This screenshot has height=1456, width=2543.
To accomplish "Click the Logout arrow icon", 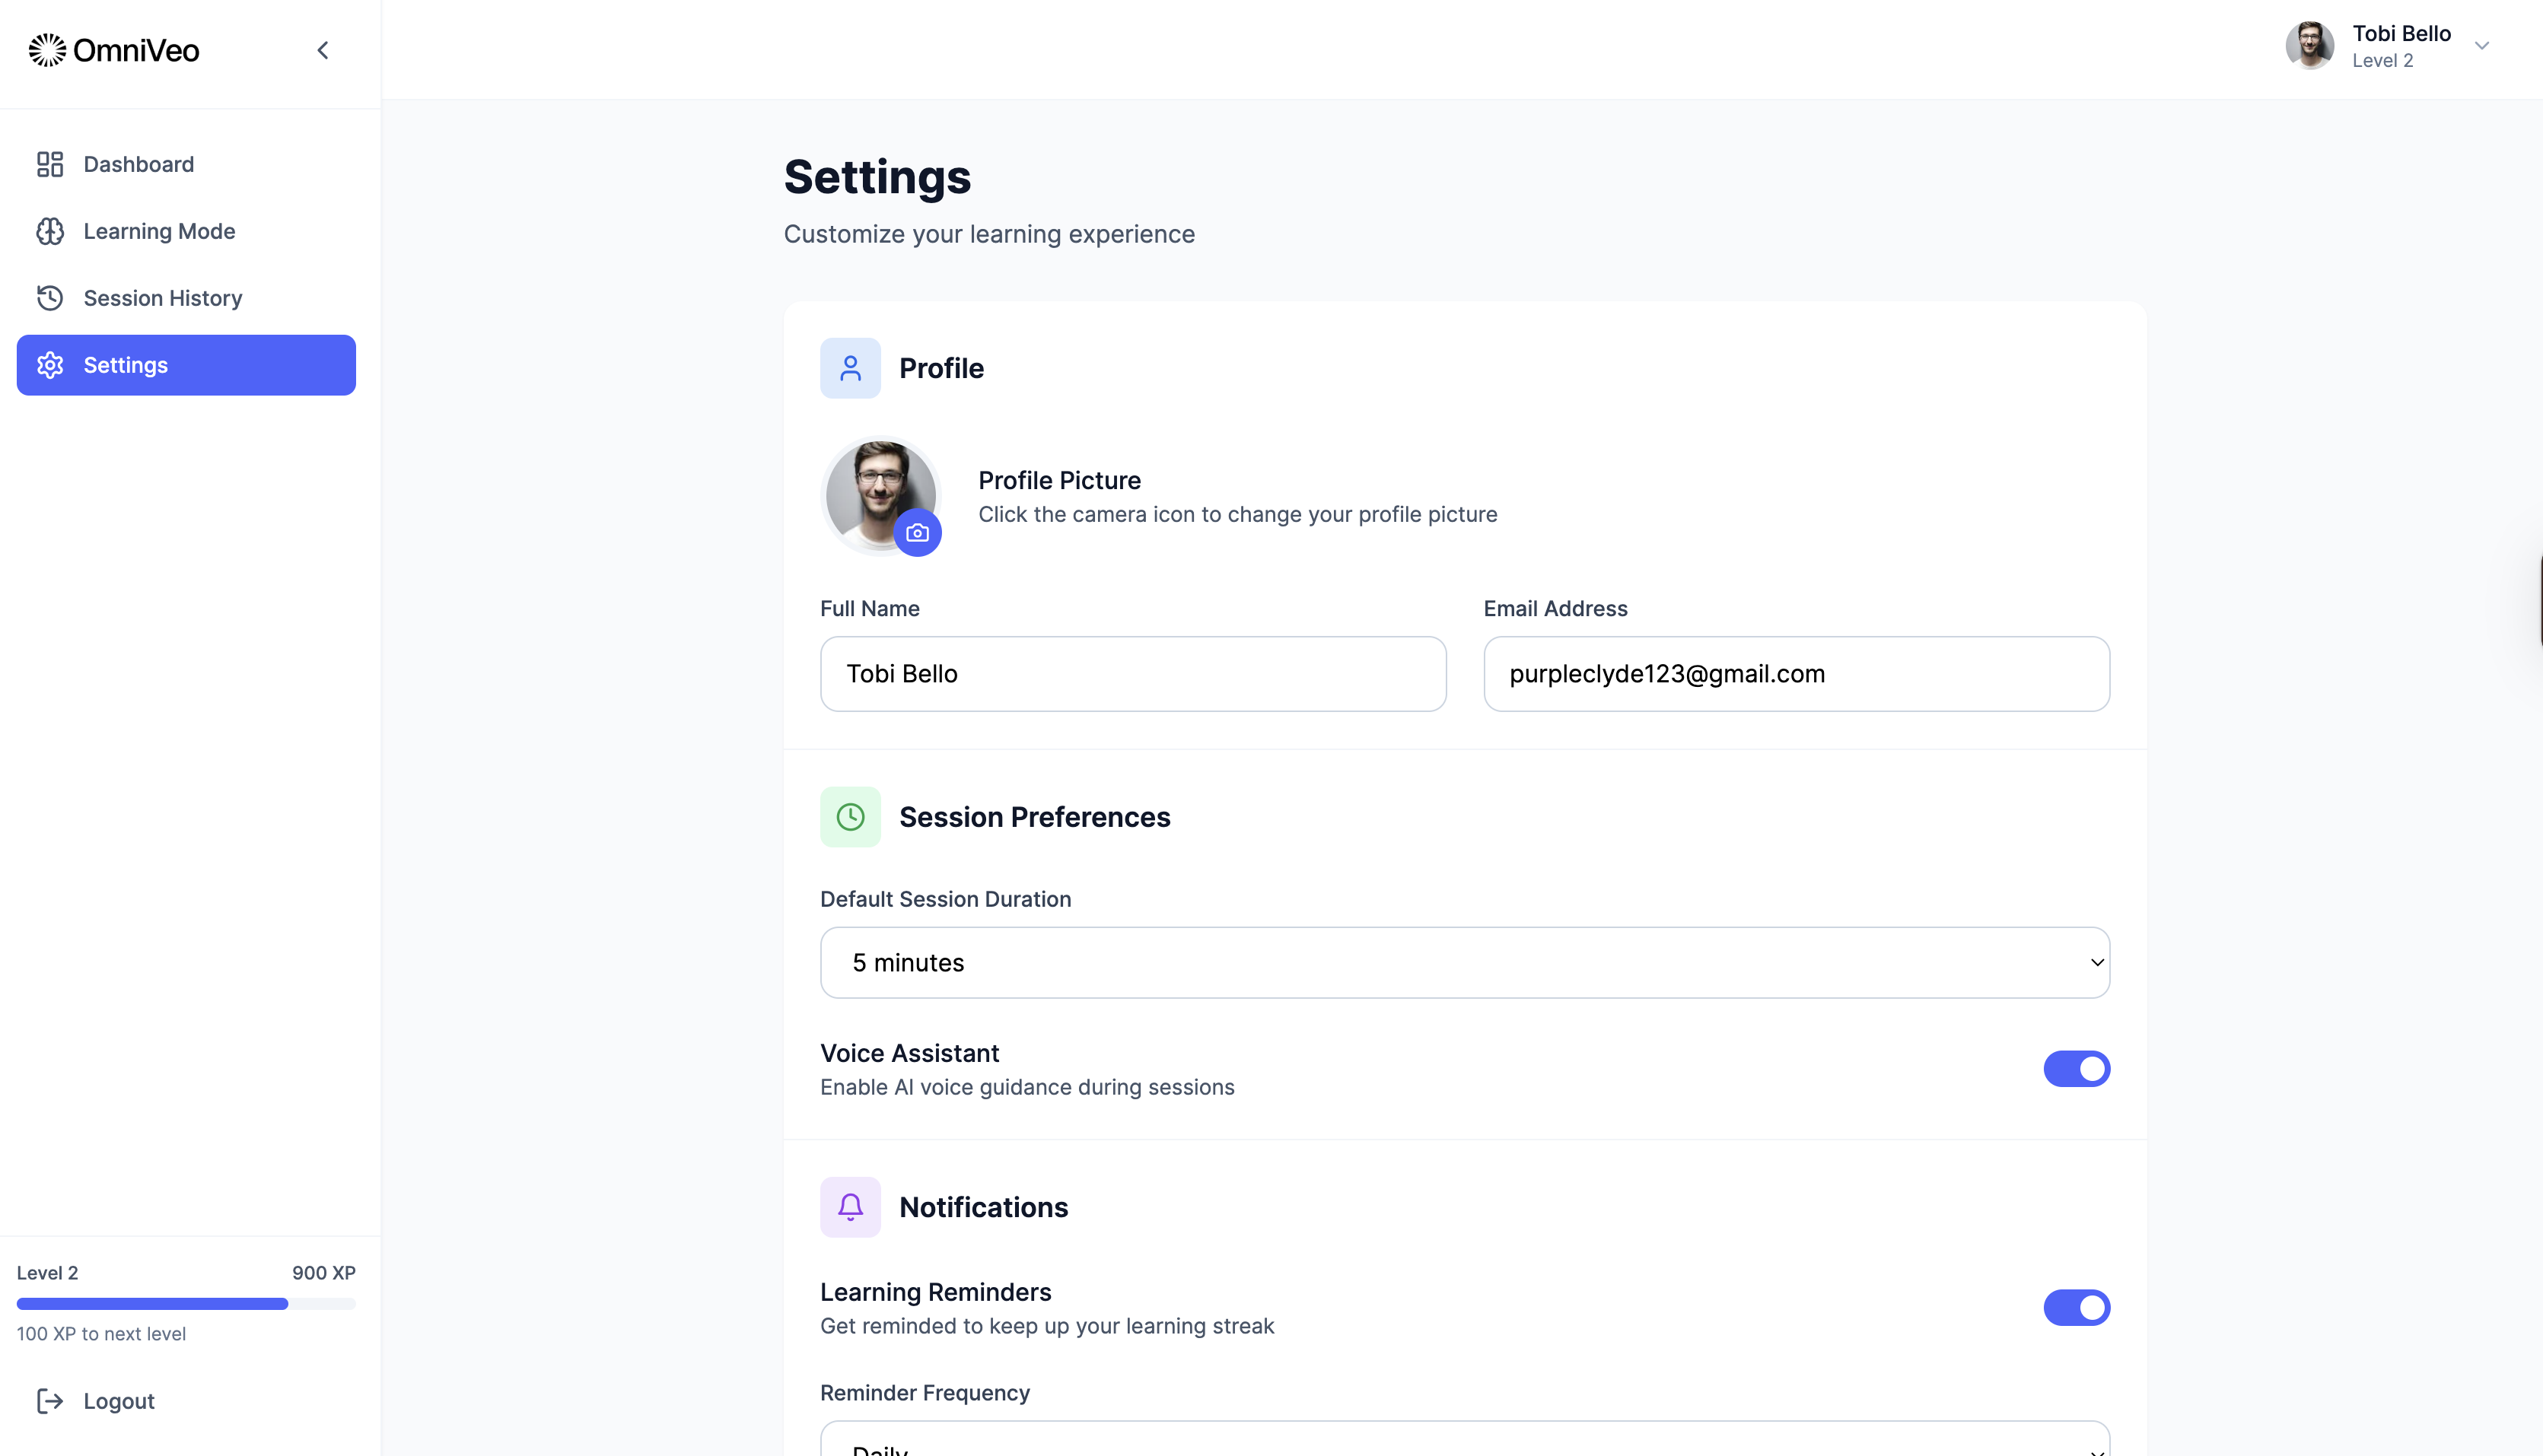I will click(50, 1401).
